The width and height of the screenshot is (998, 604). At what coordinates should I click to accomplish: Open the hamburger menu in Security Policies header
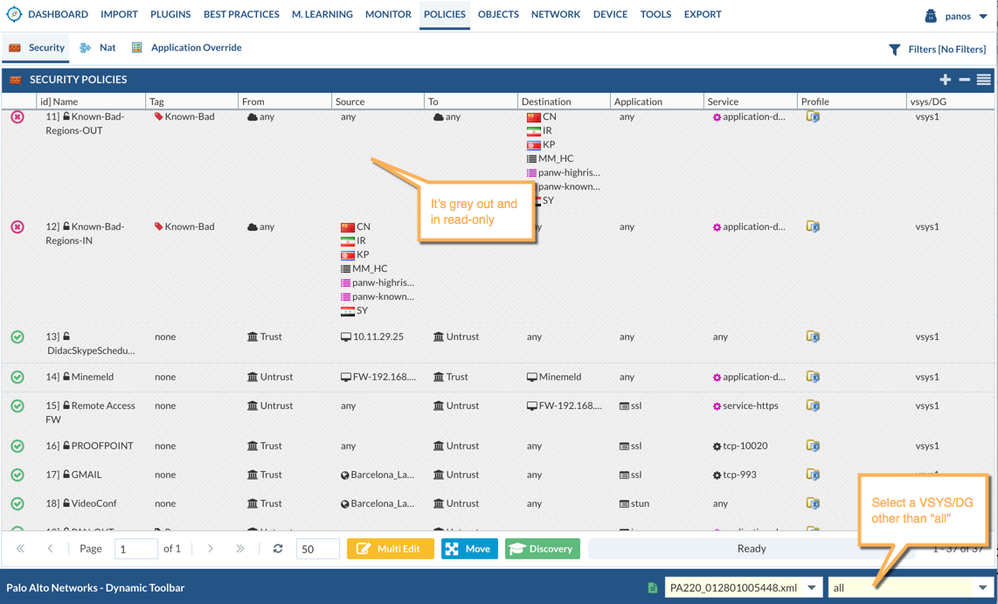(x=984, y=80)
